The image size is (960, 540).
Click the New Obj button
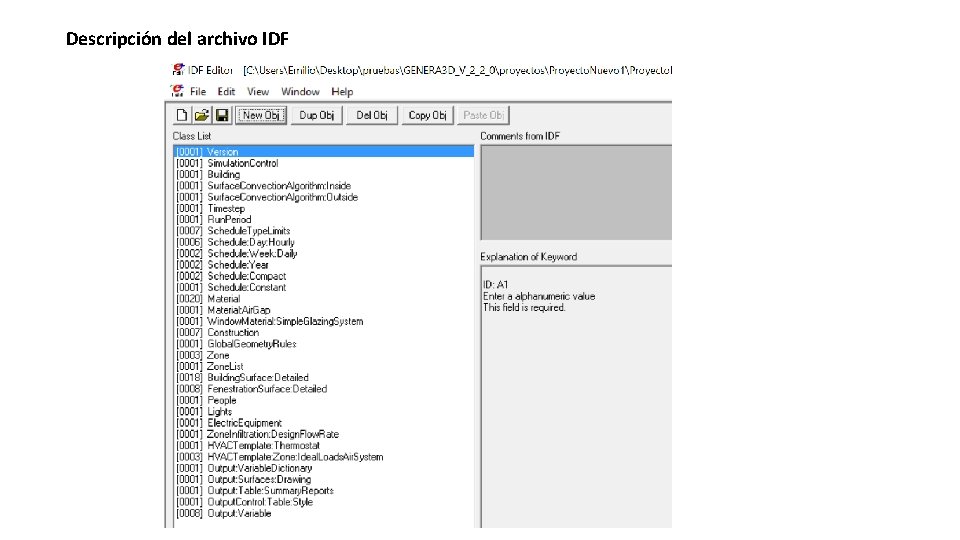point(261,115)
